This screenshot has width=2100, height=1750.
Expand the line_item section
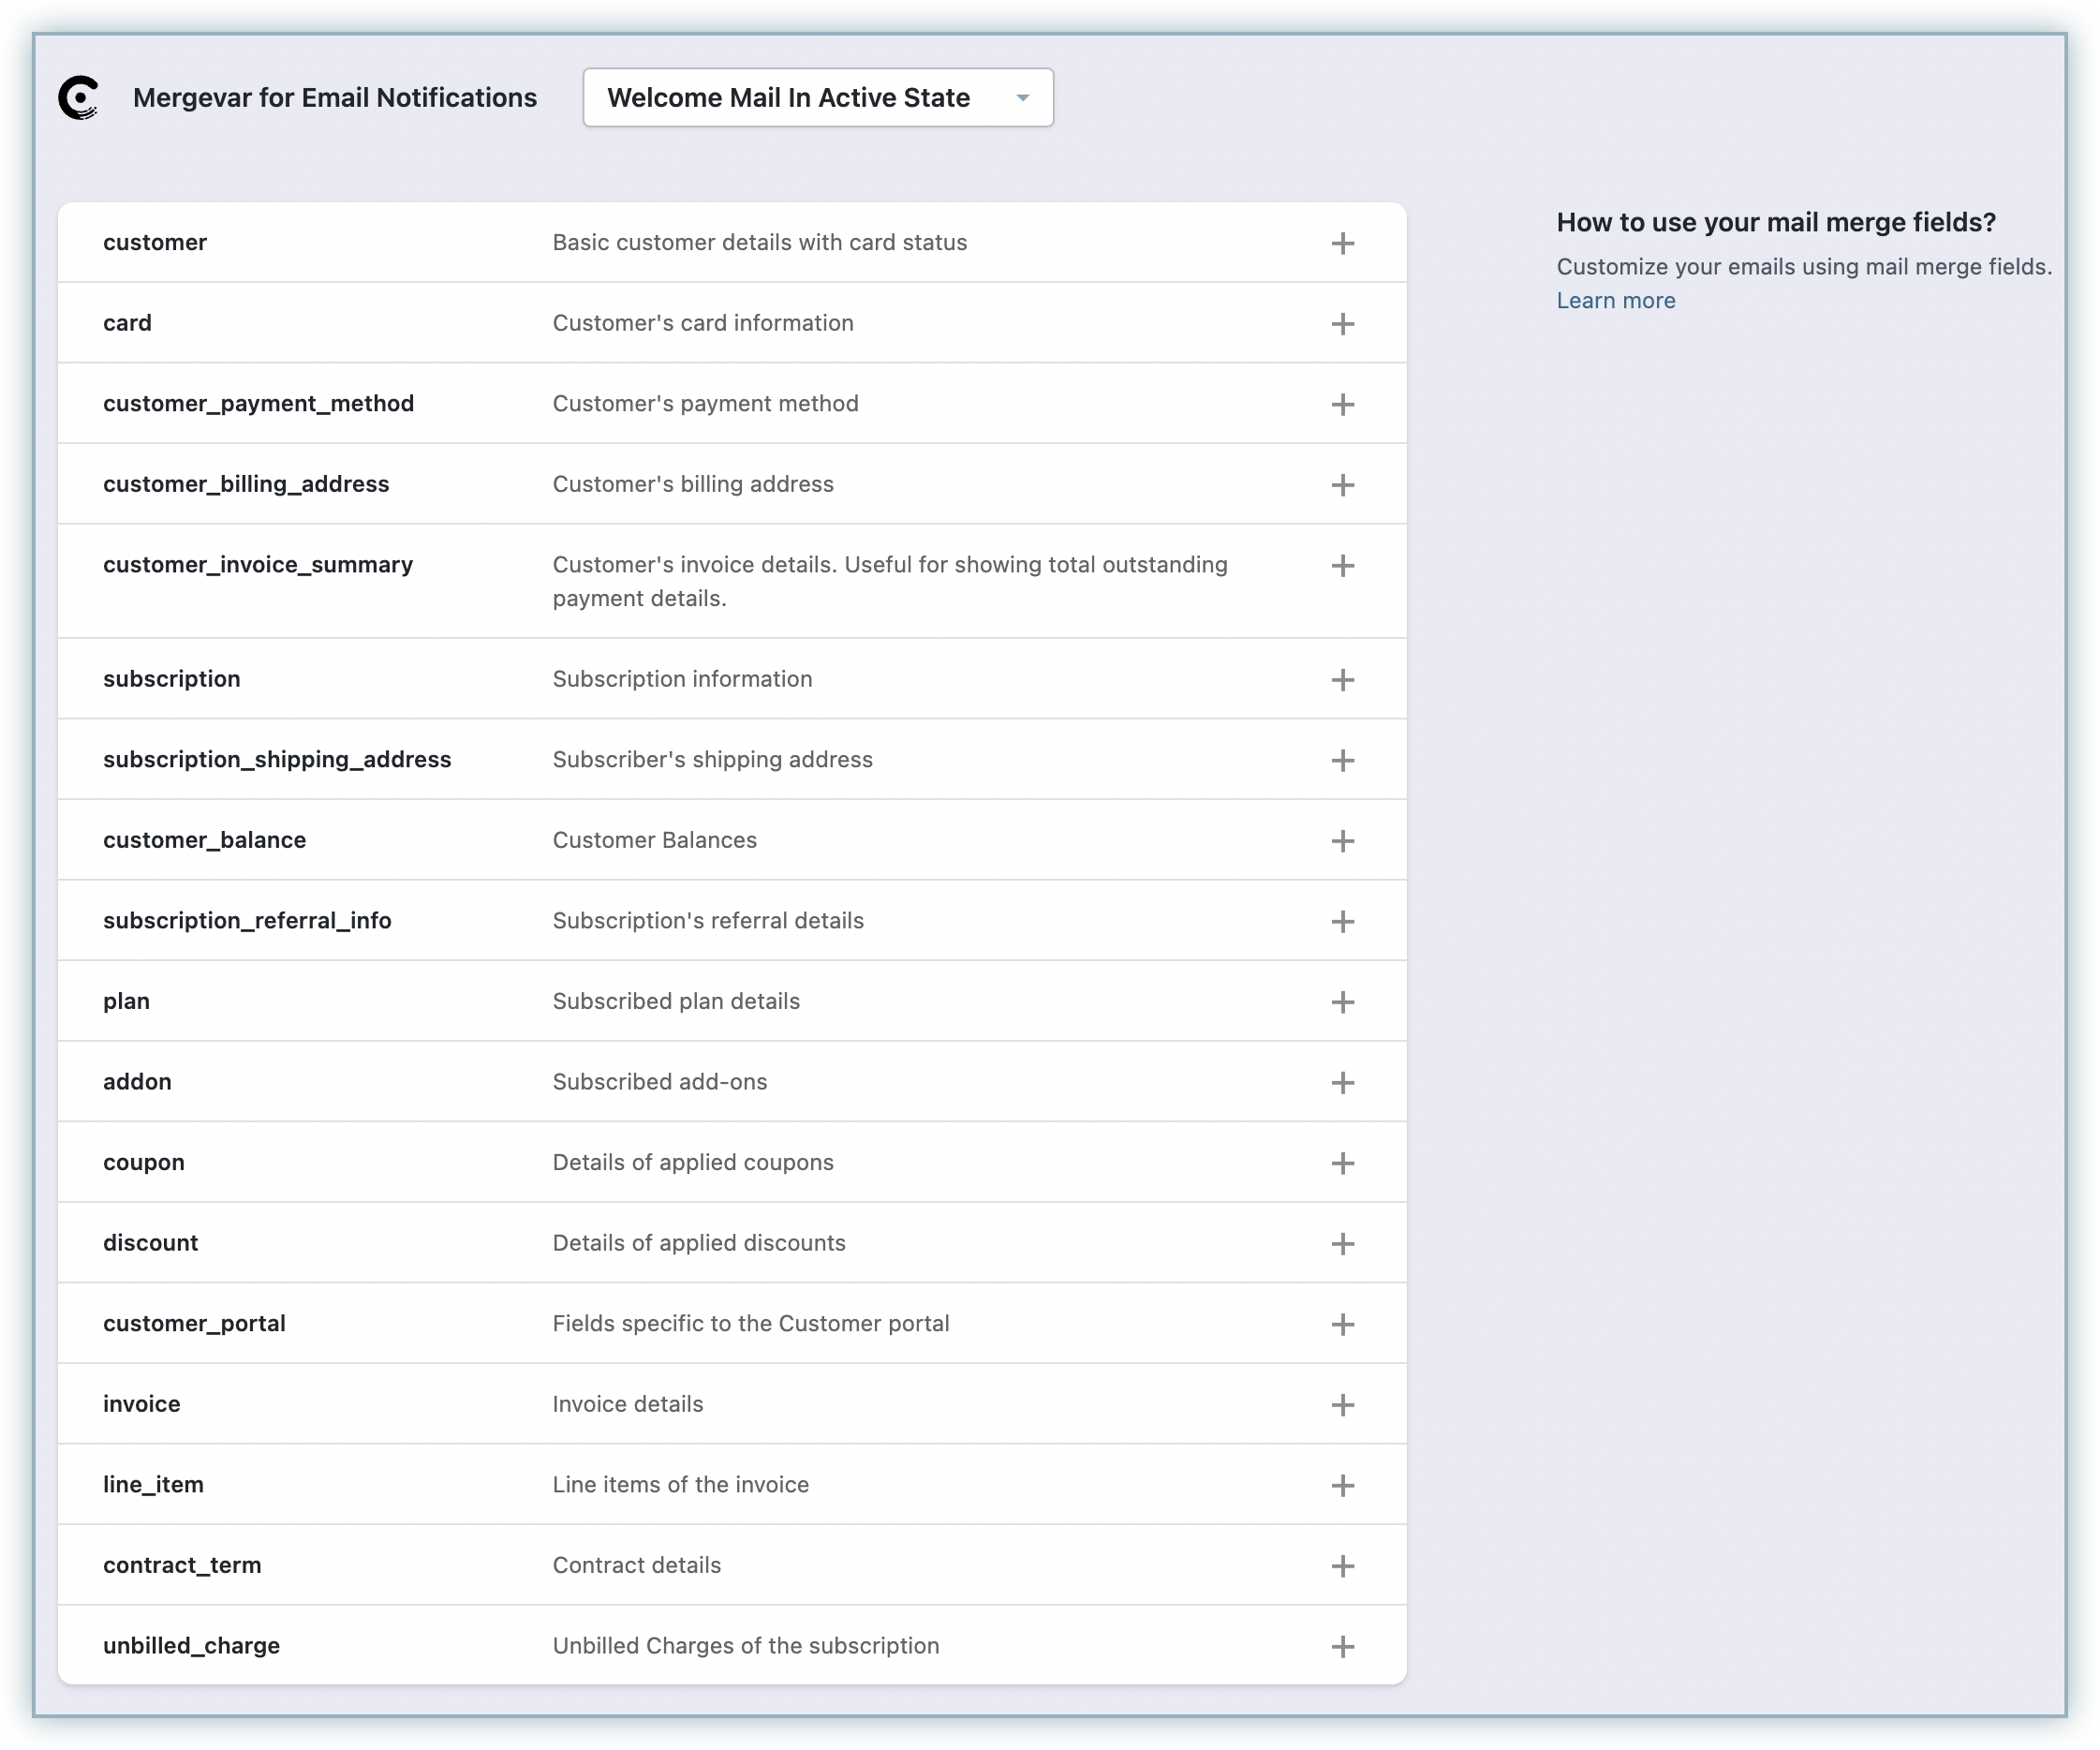pyautogui.click(x=1342, y=1486)
